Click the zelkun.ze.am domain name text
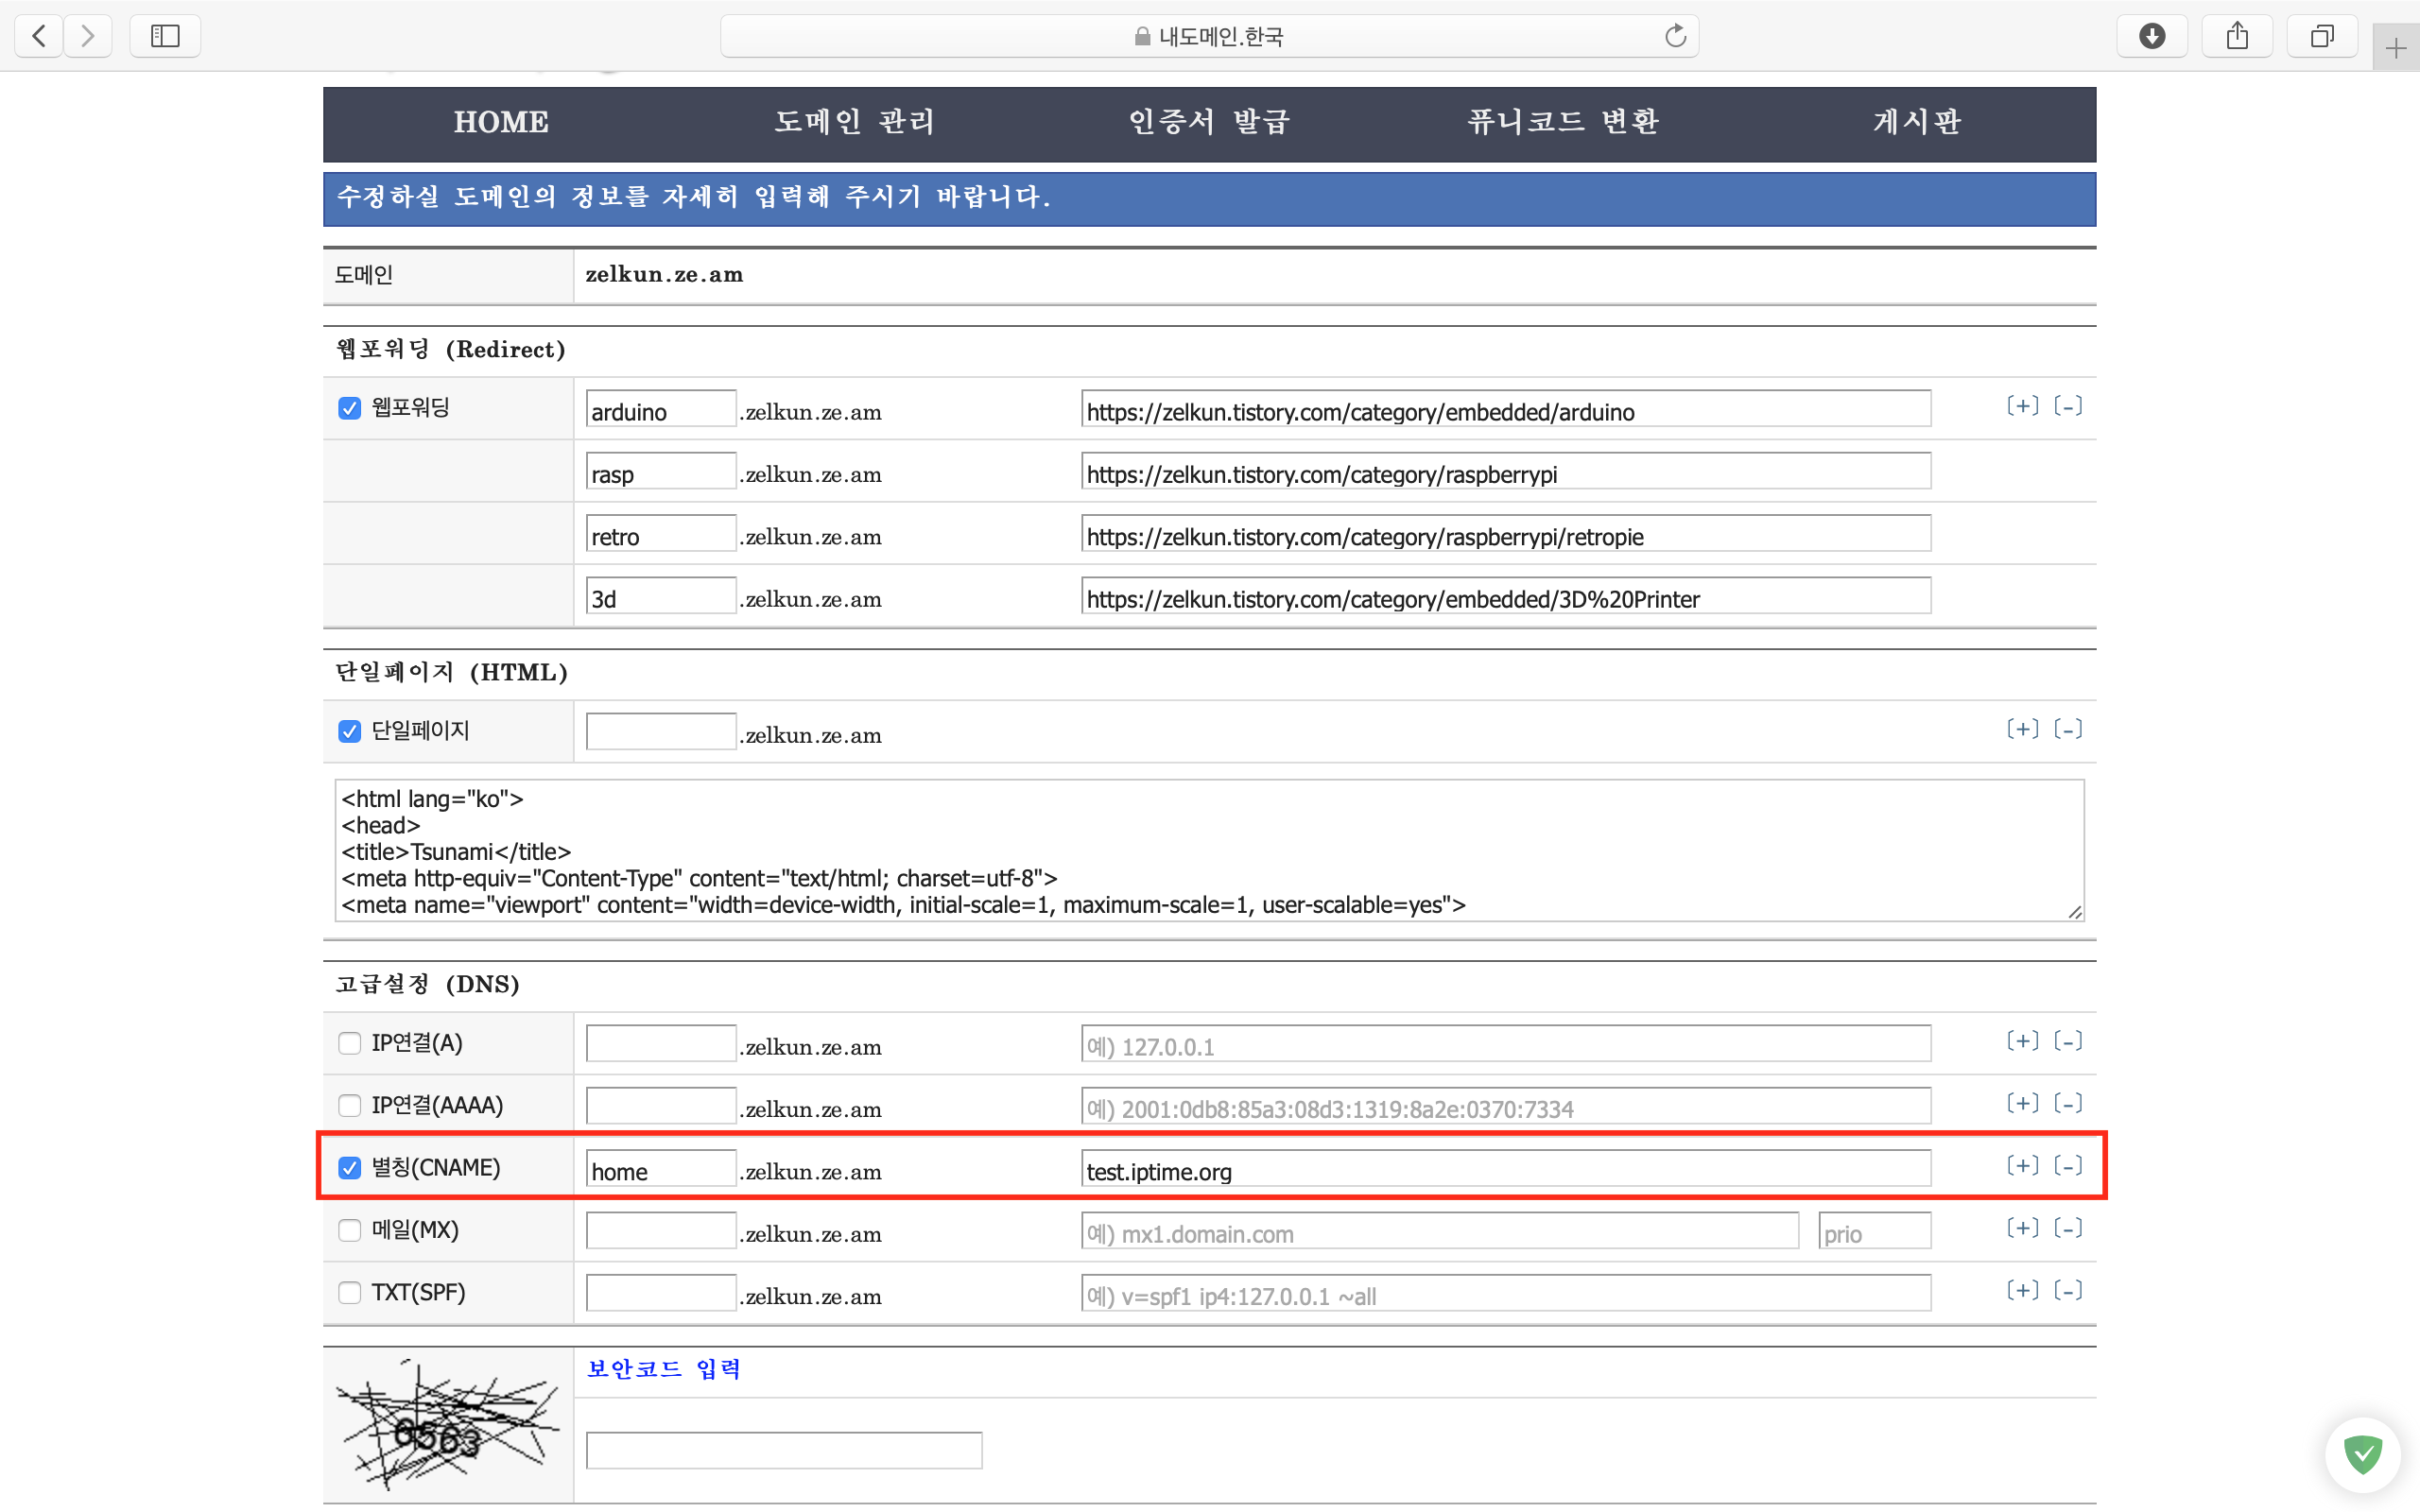This screenshot has height=1512, width=2420. coord(664,275)
